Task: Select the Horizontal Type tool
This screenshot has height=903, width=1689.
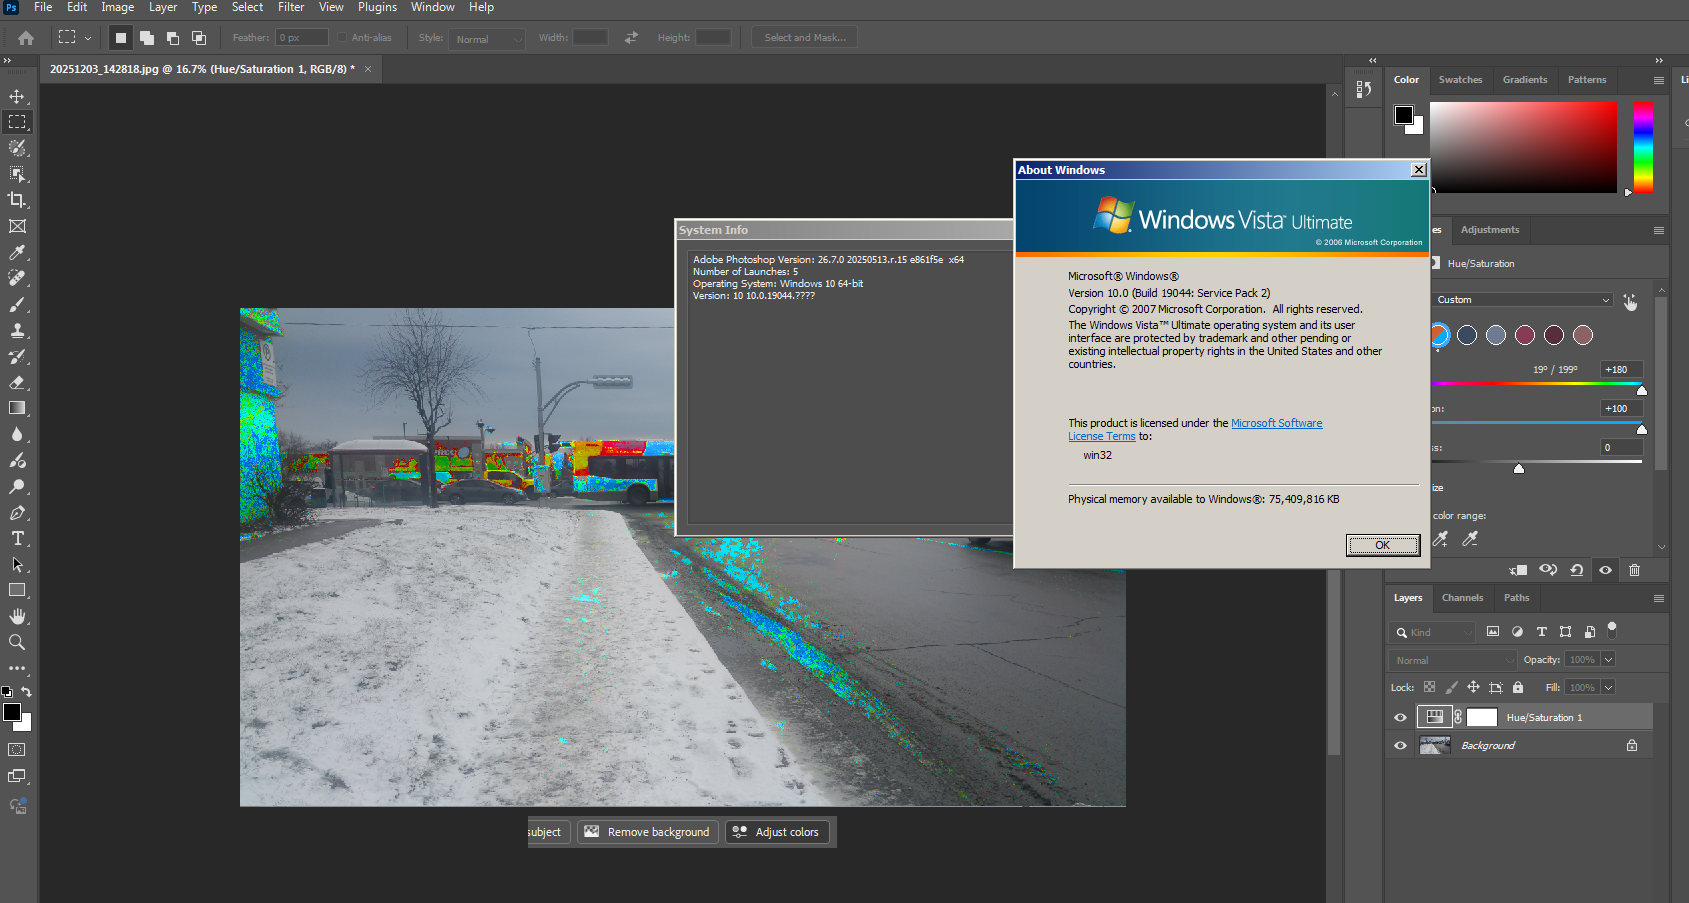Action: [17, 538]
